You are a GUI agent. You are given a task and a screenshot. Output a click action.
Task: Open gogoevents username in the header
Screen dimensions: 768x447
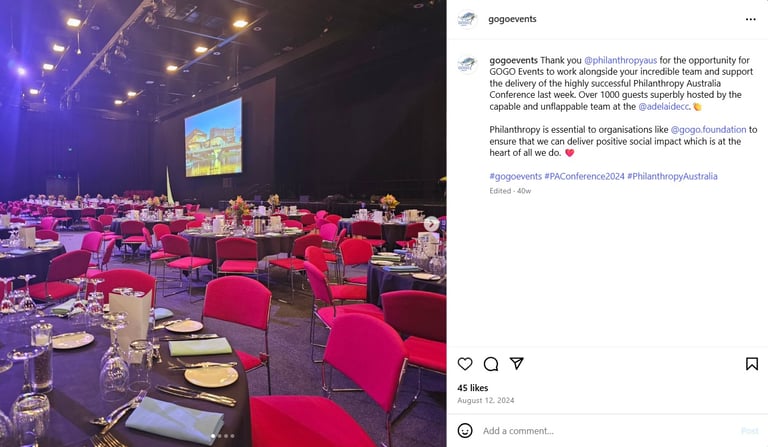(512, 19)
